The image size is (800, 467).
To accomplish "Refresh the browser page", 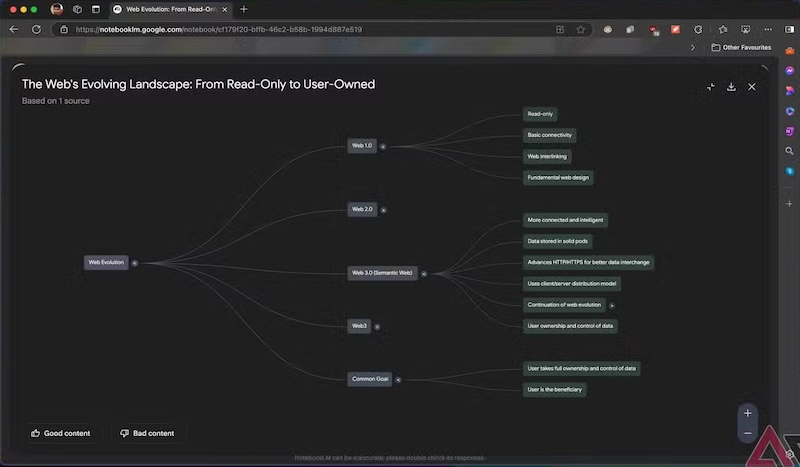I will coord(37,29).
